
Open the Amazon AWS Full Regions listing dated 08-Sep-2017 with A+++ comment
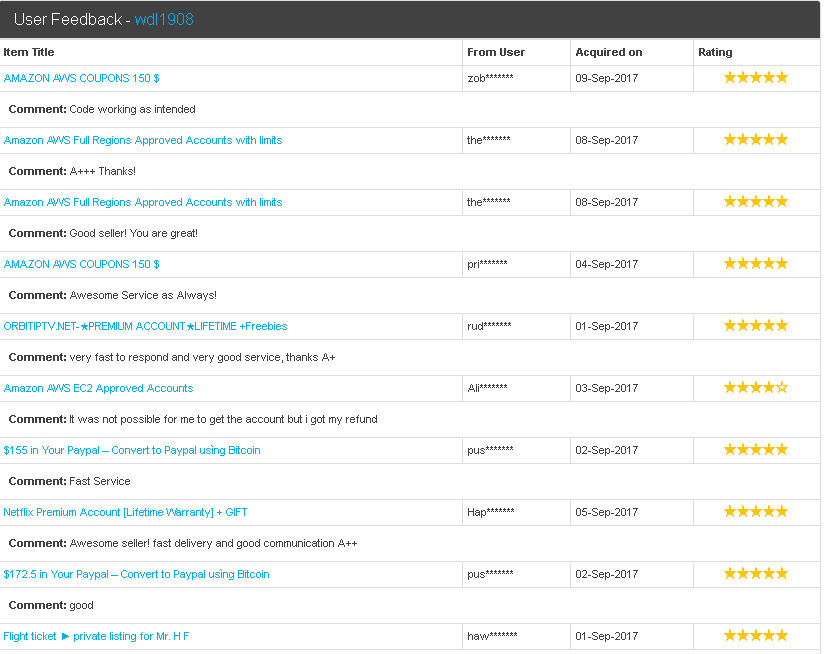click(143, 140)
